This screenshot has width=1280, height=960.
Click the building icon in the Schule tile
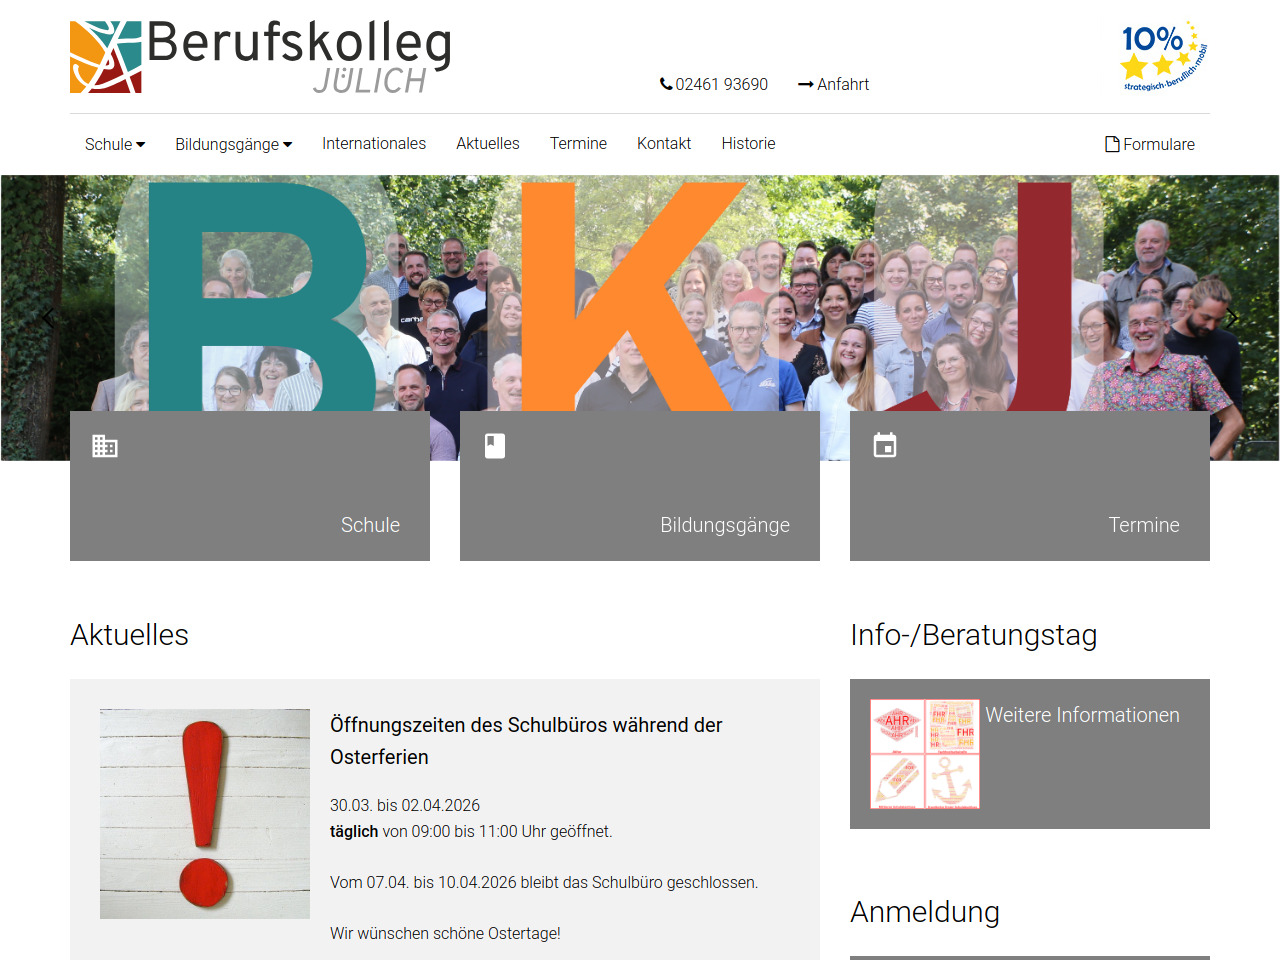click(105, 446)
